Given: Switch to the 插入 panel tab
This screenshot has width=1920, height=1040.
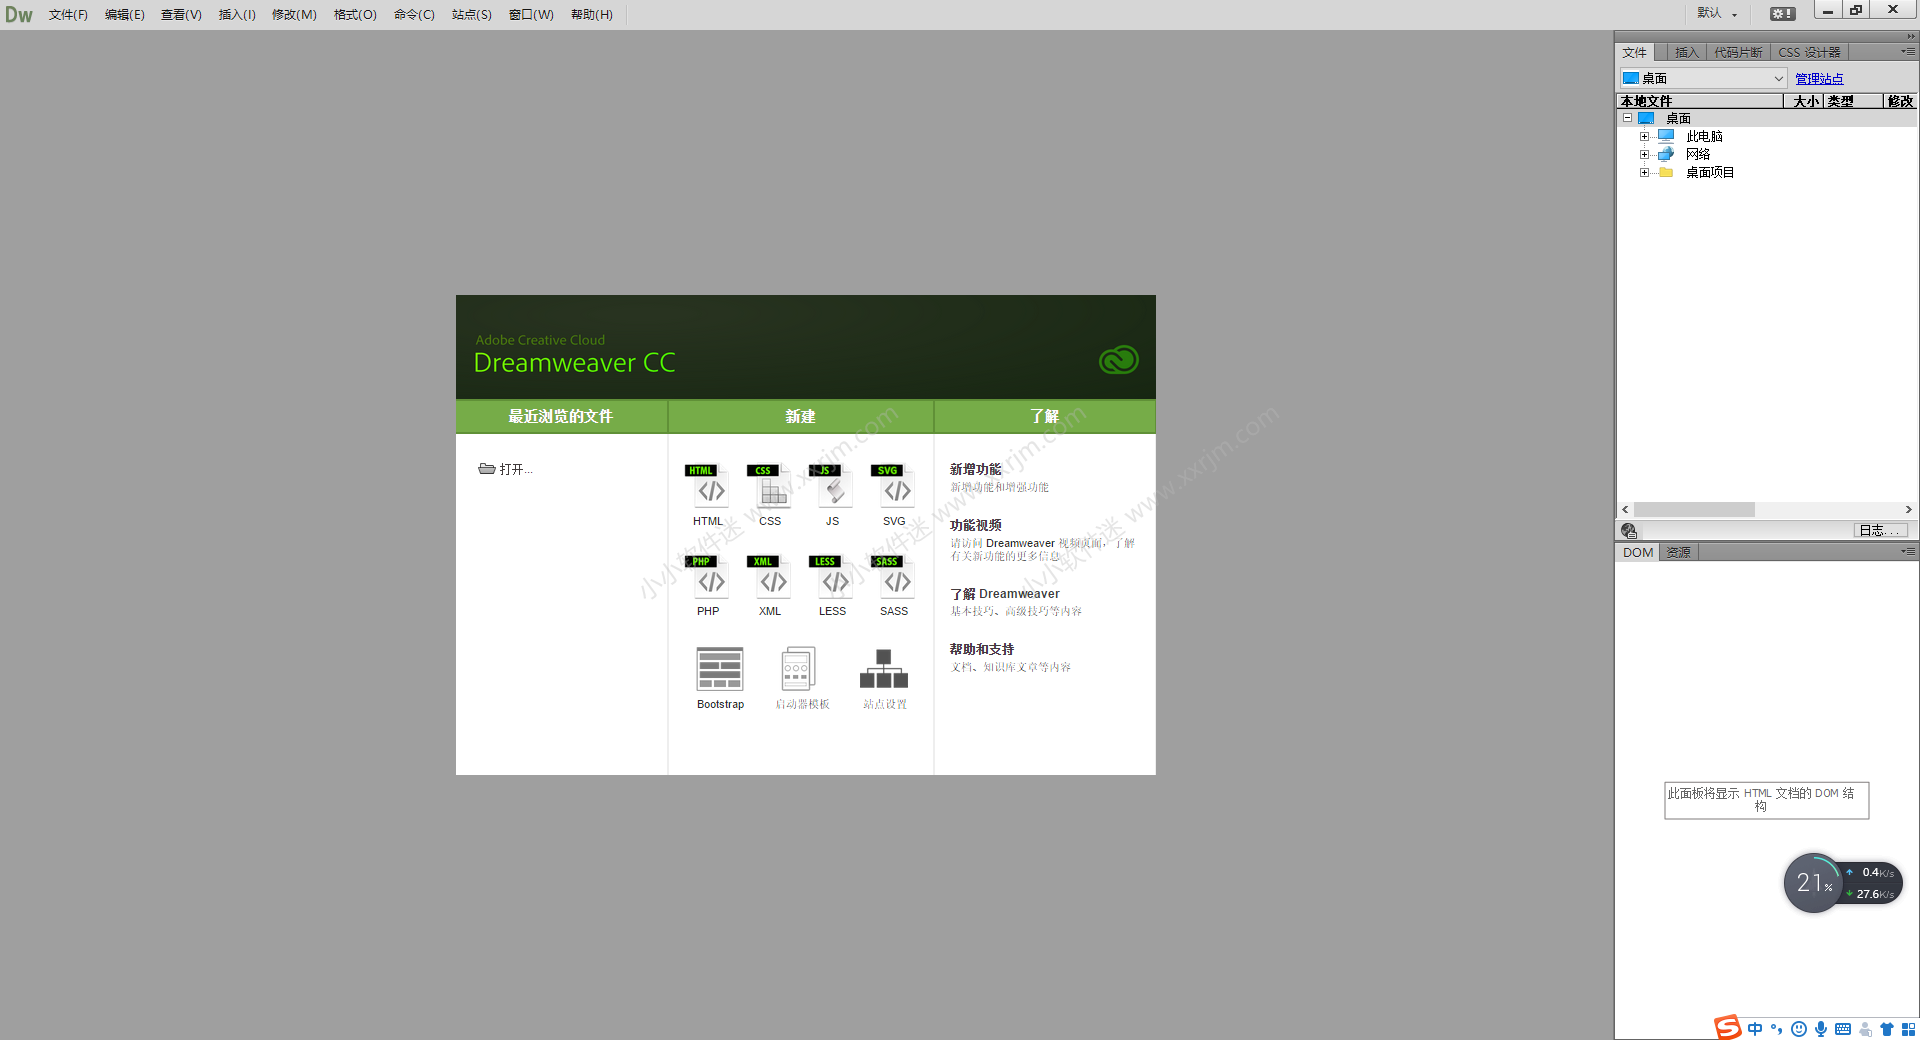Looking at the screenshot, I should point(1686,52).
